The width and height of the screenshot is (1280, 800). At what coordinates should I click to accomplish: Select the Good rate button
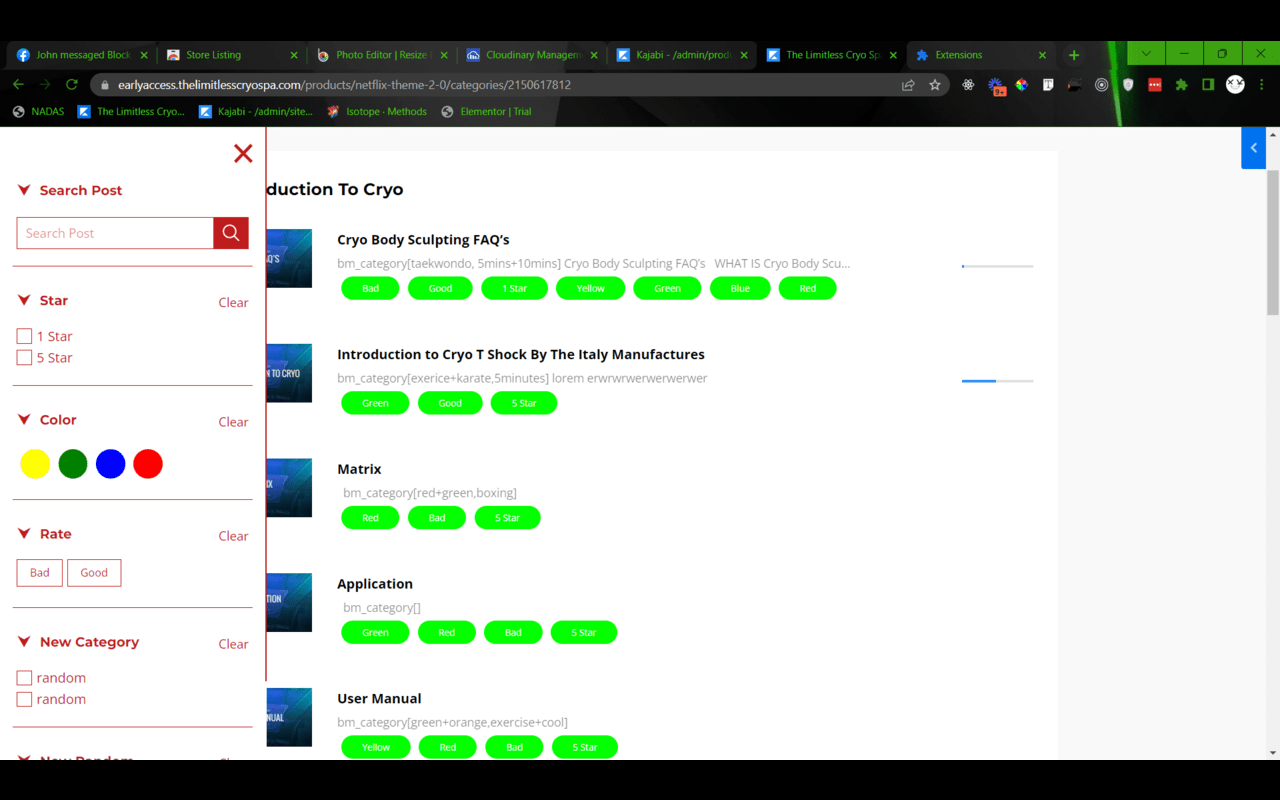pos(94,573)
